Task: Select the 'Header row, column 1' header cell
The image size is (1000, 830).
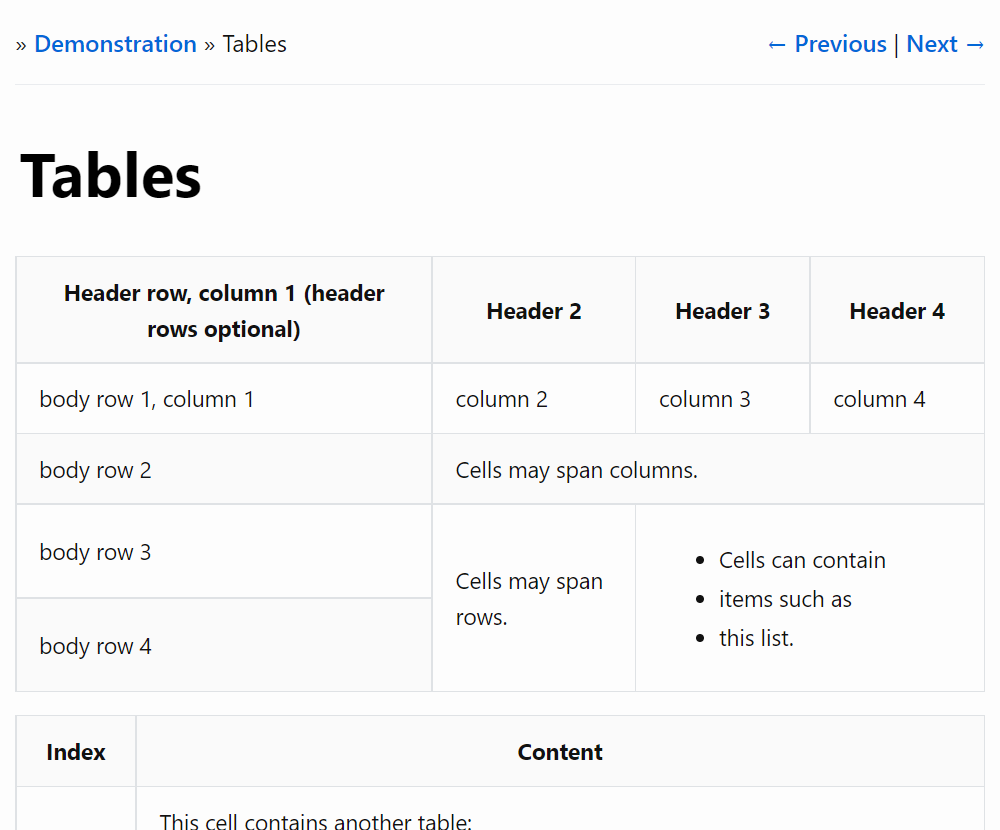Action: click(224, 311)
